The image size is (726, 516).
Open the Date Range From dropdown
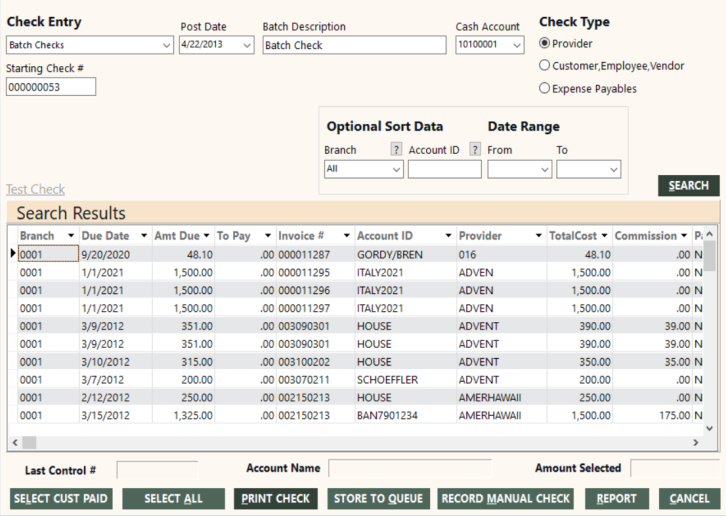(543, 170)
